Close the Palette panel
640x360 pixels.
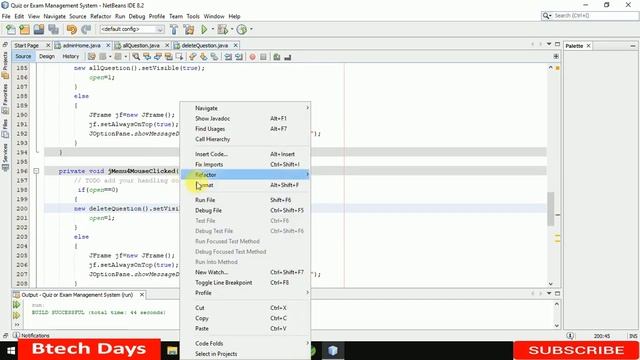click(x=589, y=46)
